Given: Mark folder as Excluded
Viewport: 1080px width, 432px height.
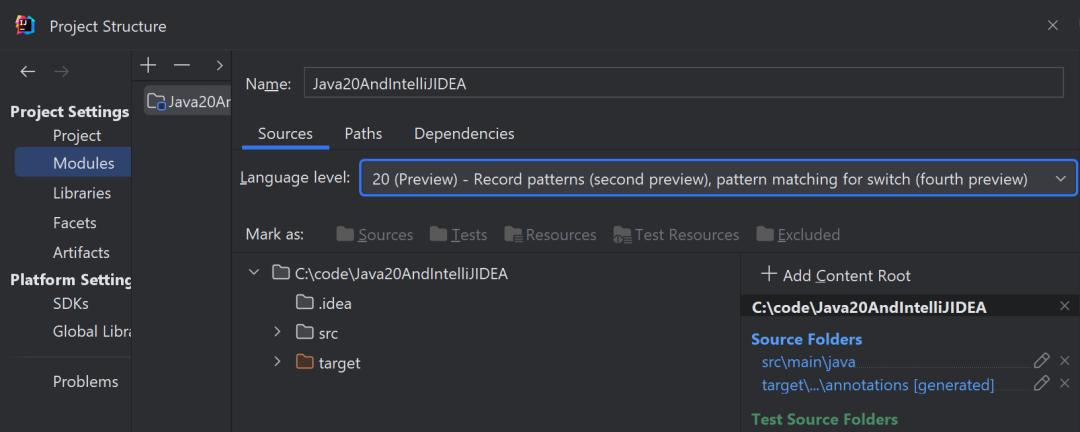Looking at the screenshot, I should (798, 235).
